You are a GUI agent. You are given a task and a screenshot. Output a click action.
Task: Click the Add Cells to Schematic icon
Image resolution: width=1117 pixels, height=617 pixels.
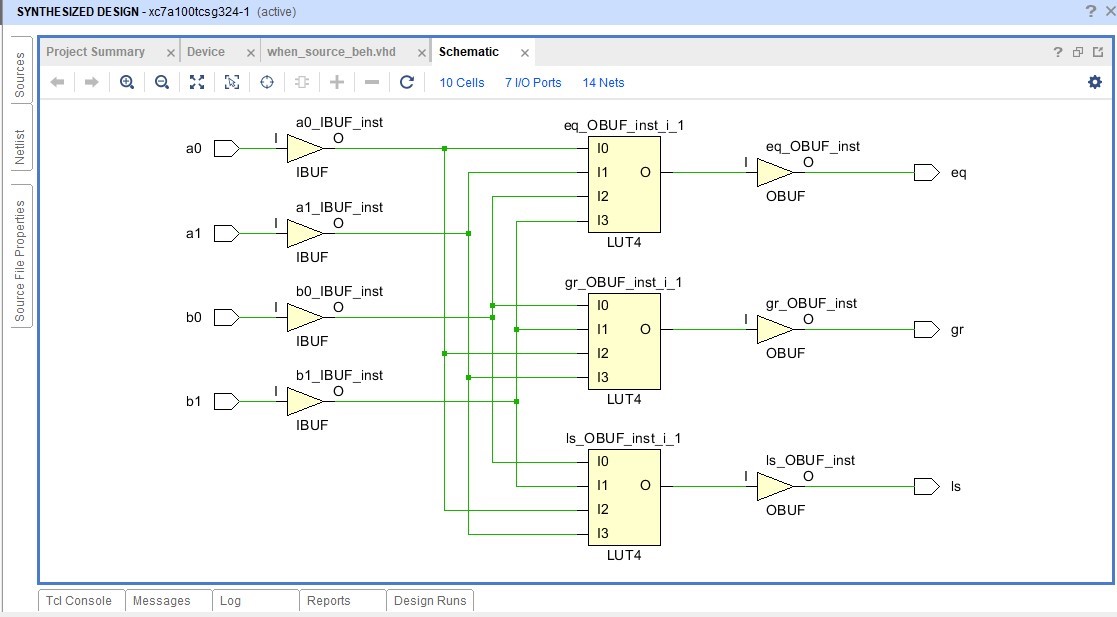(301, 82)
